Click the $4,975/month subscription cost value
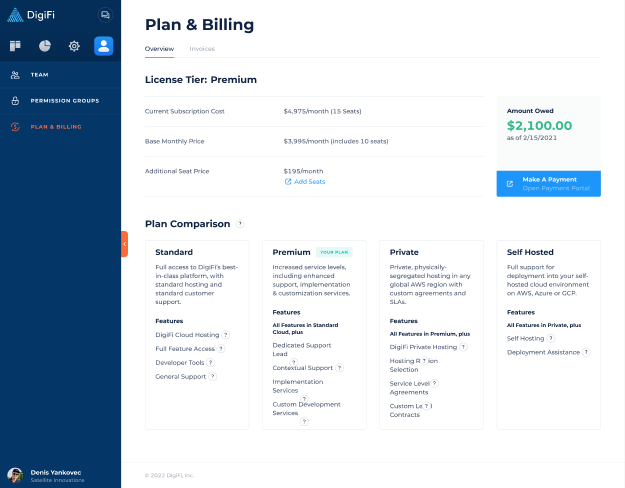The image size is (625, 488). (322, 112)
